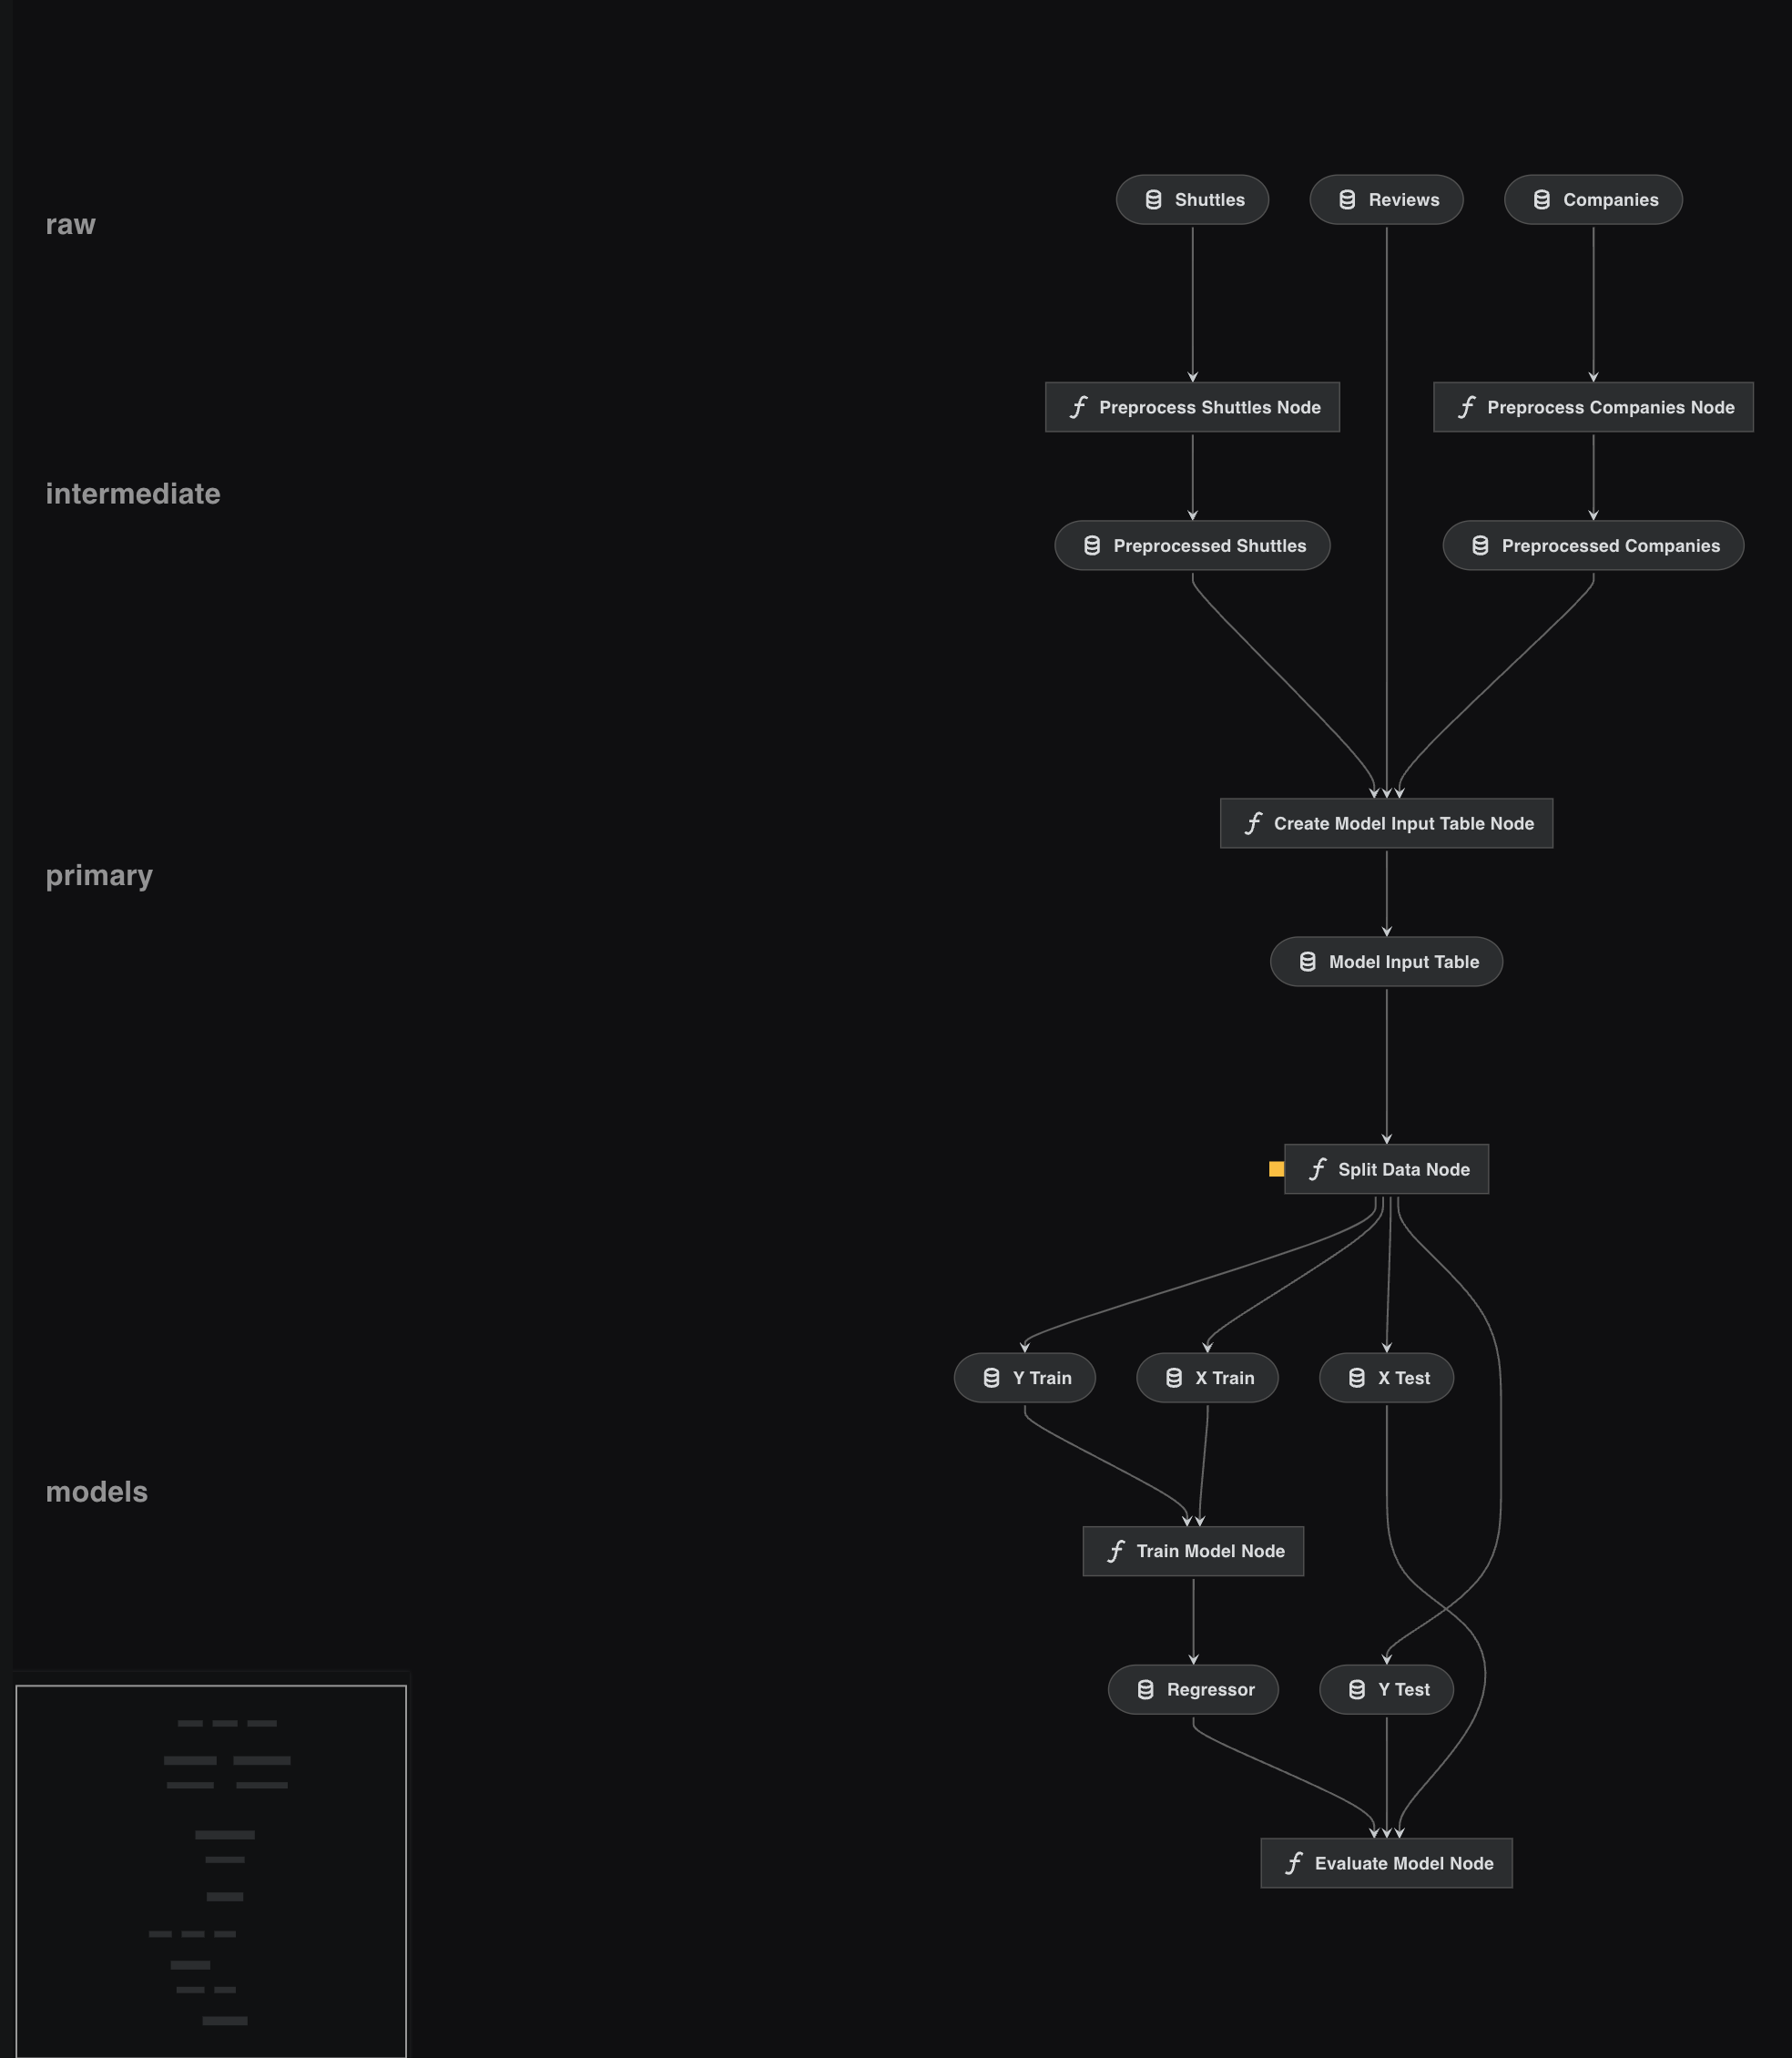Click the yellow warning indicator on Split Data Node
The height and width of the screenshot is (2058, 1792).
(1278, 1169)
